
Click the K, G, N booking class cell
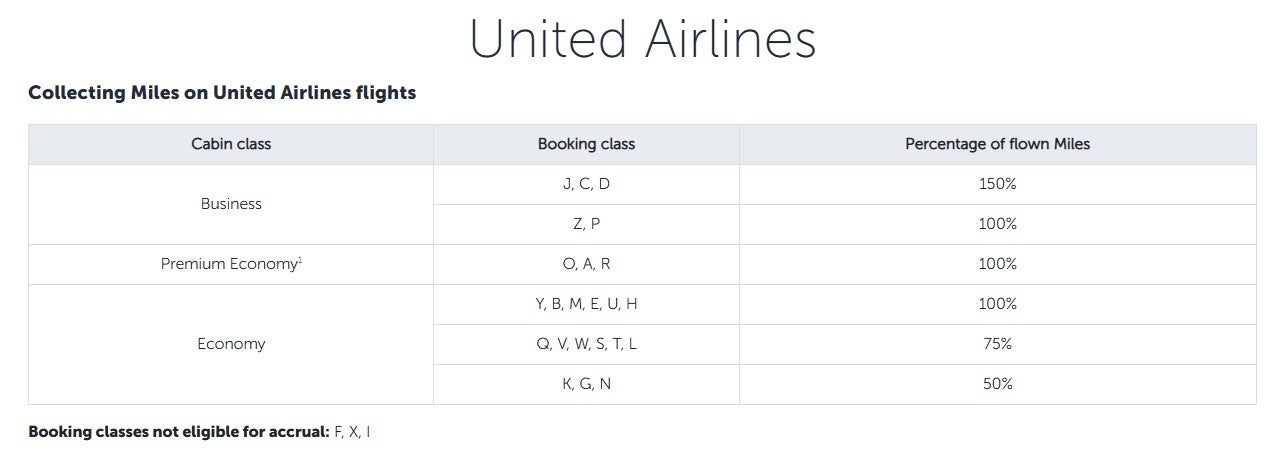[586, 384]
